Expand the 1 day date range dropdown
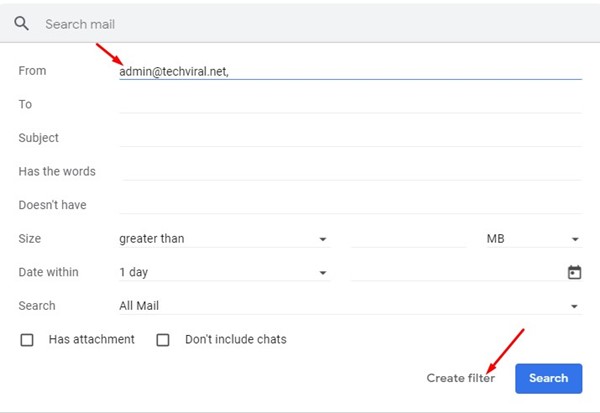Viewport: 600px width, 413px height. coord(224,273)
